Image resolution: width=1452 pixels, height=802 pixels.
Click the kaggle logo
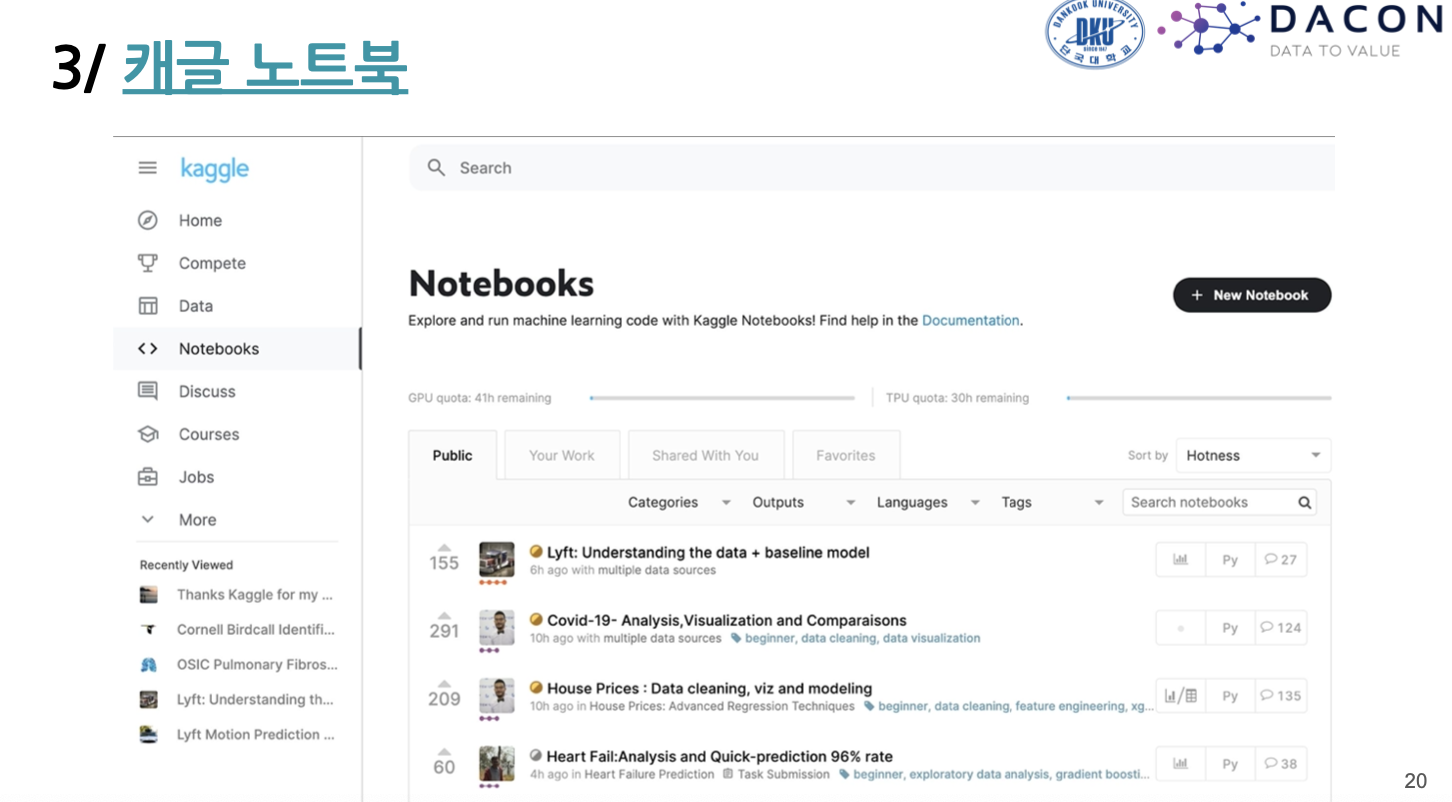point(215,169)
